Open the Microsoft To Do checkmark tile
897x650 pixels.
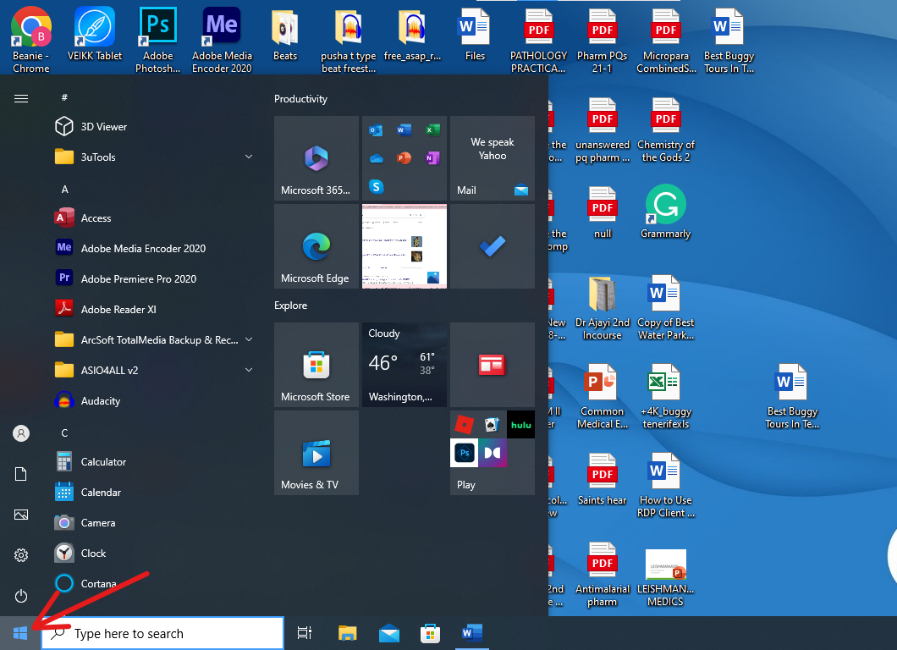(493, 247)
